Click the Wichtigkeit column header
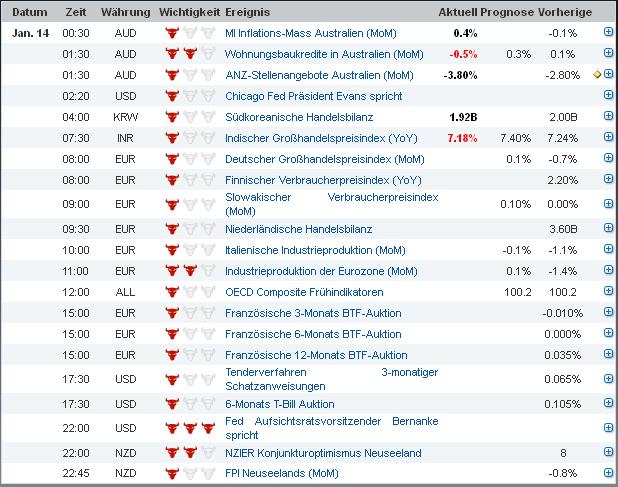 click(189, 12)
